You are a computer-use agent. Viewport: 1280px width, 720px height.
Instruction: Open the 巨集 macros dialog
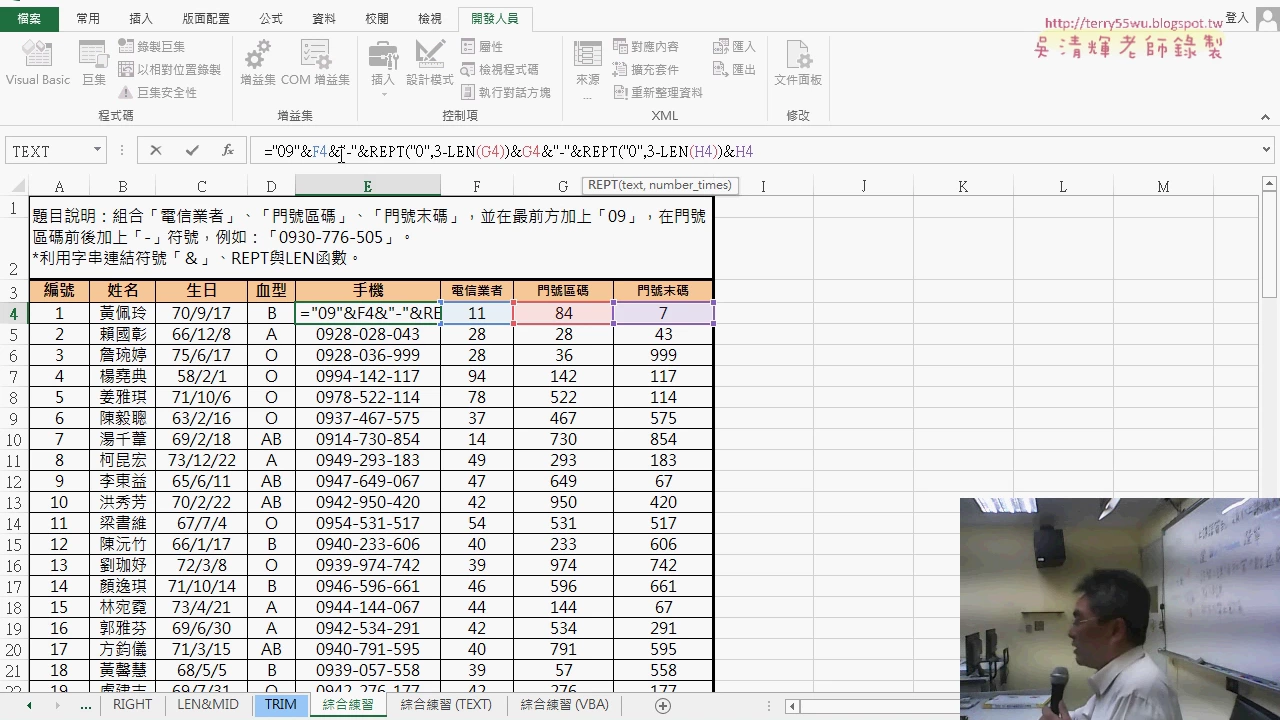[x=94, y=64]
